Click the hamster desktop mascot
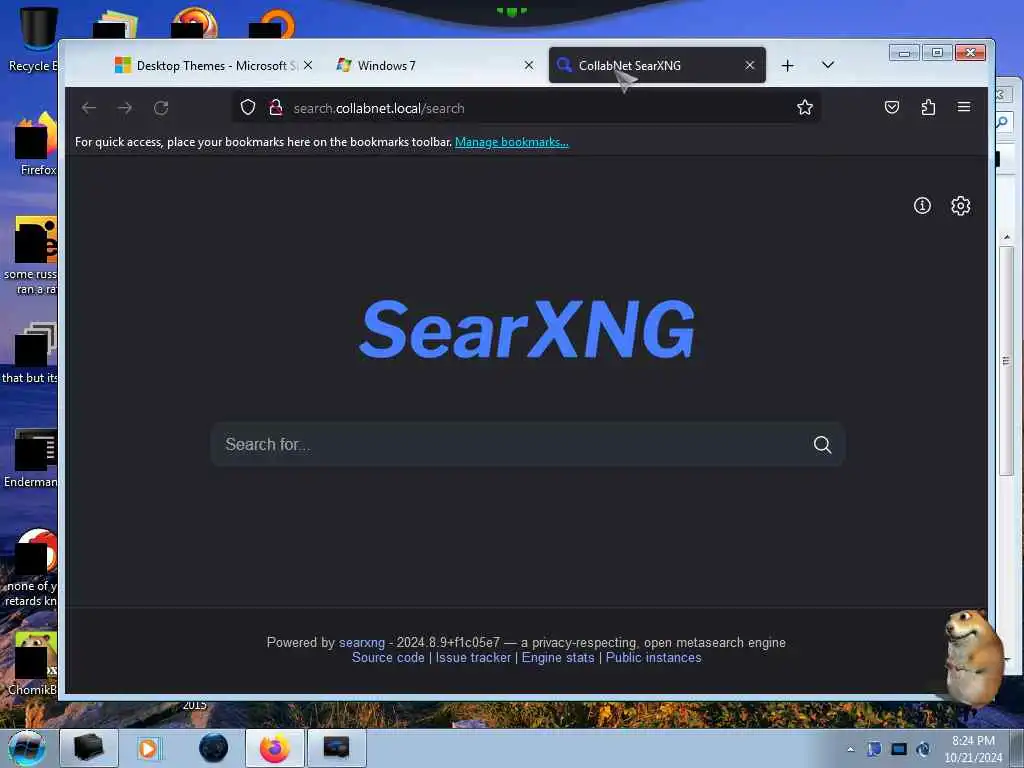Image resolution: width=1024 pixels, height=768 pixels. (974, 660)
